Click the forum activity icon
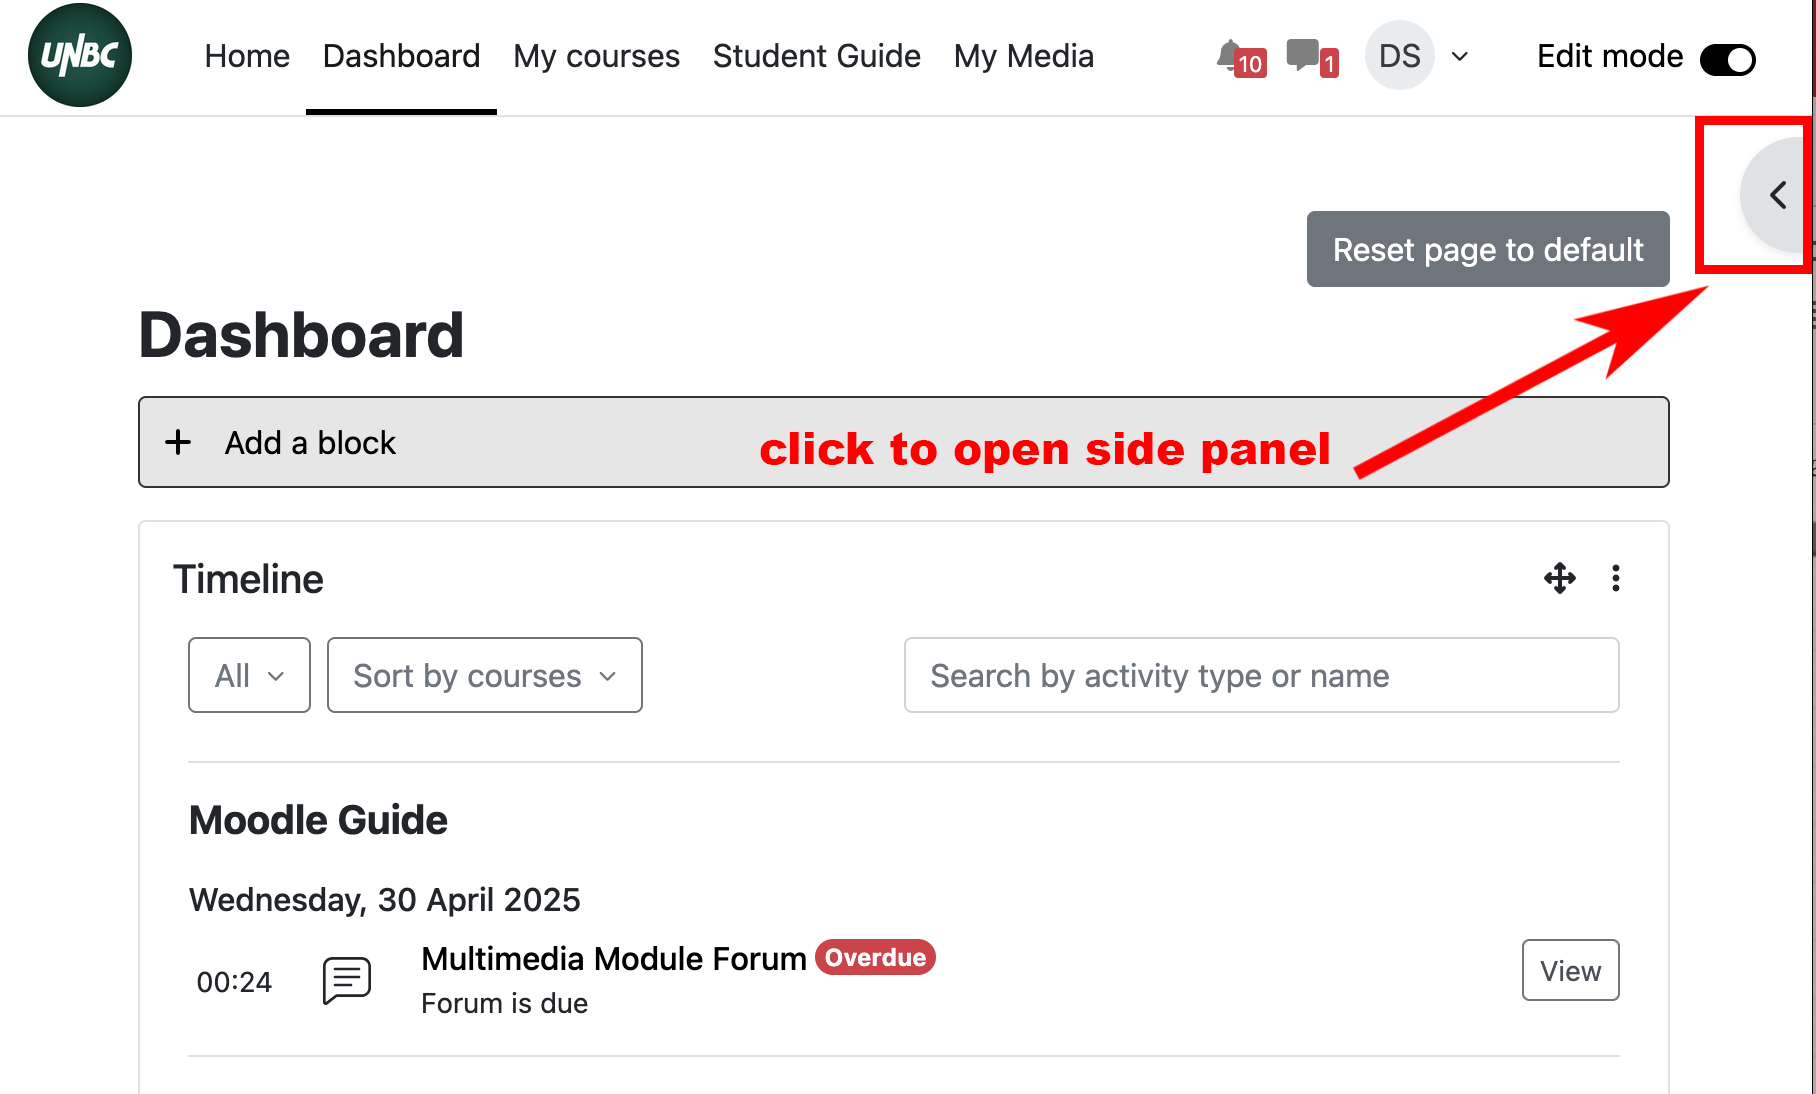This screenshot has width=1816, height=1094. [347, 980]
